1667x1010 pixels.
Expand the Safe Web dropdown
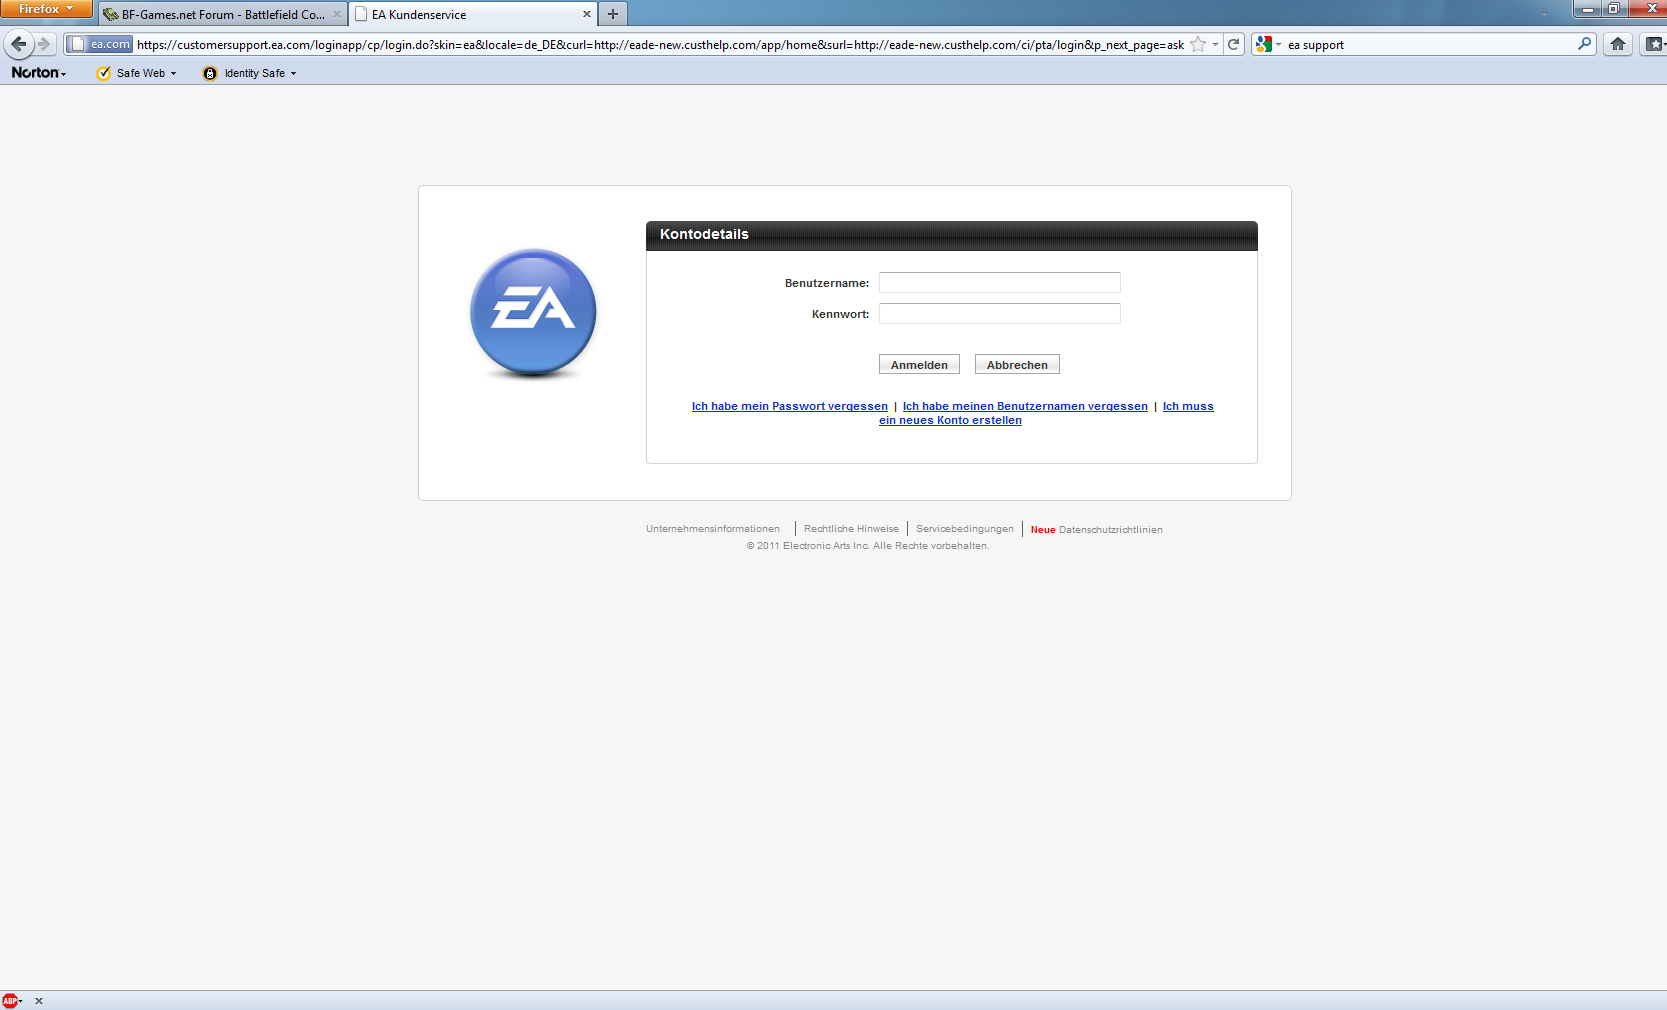pos(173,73)
